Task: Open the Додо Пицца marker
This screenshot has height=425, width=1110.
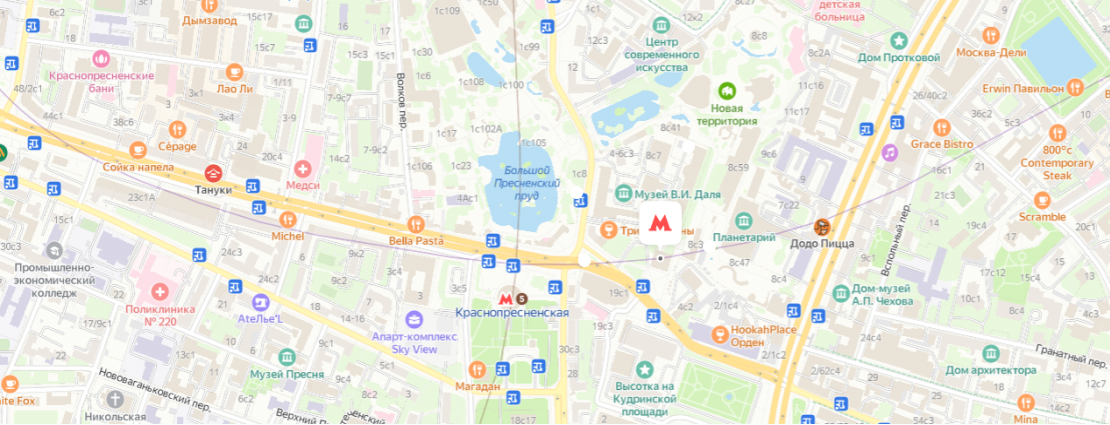Action: tap(822, 227)
